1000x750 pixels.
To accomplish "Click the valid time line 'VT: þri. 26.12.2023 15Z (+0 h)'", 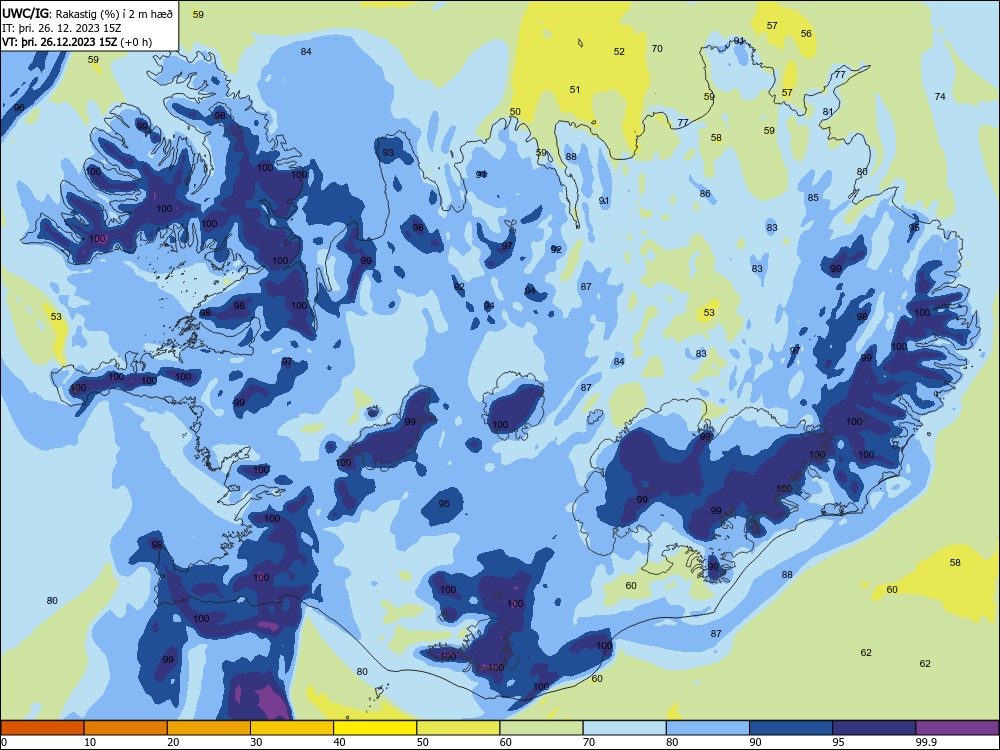I will 77,42.
